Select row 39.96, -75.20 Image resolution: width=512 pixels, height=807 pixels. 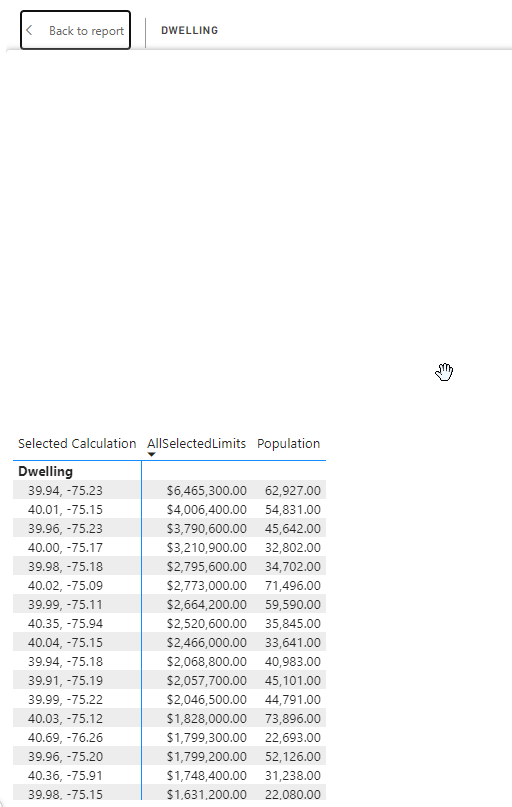(65, 757)
